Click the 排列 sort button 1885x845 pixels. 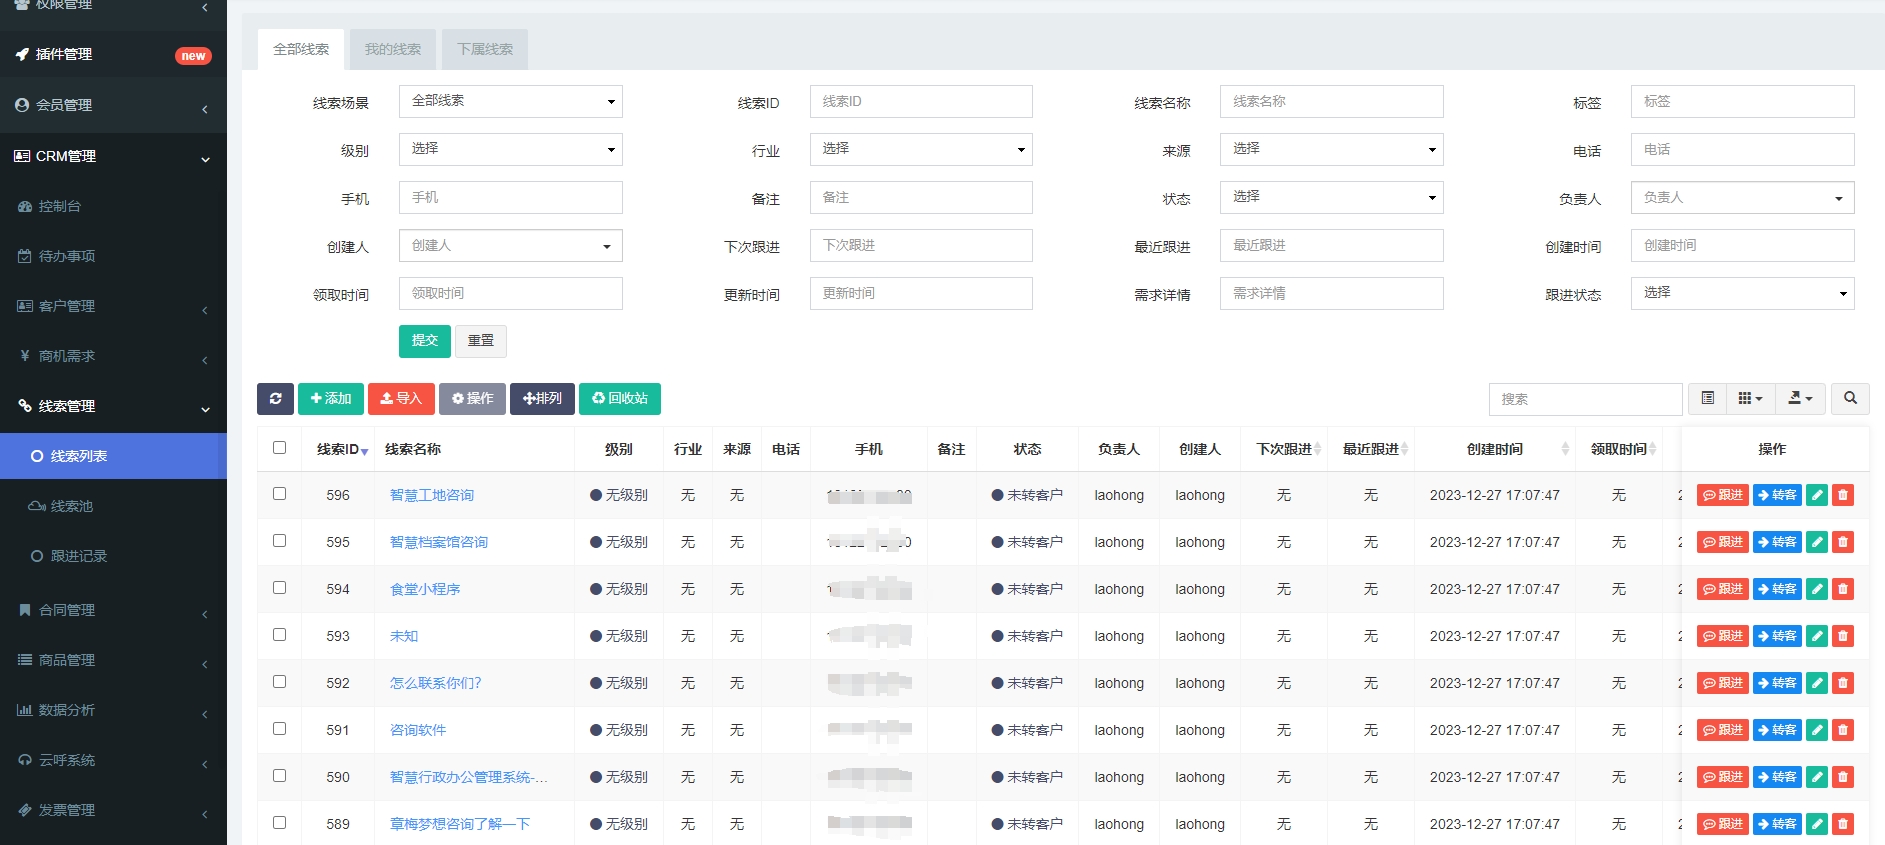point(542,398)
